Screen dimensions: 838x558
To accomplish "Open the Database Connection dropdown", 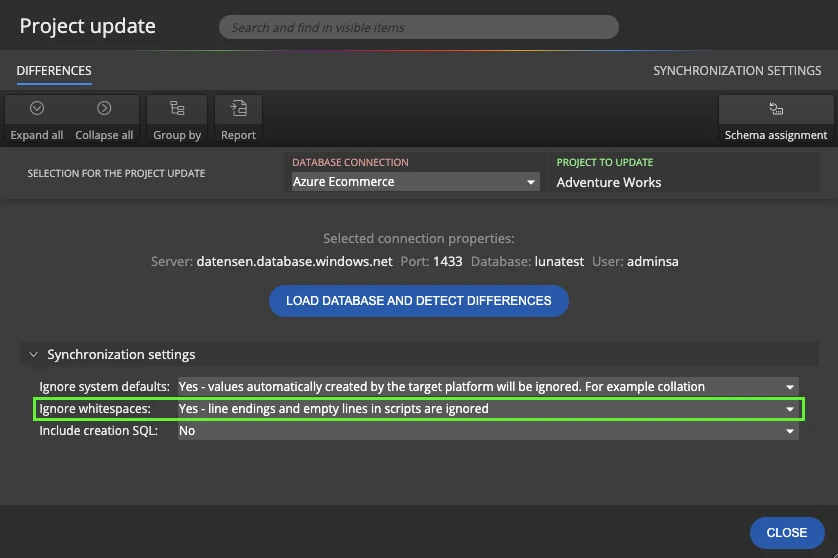I will (415, 182).
